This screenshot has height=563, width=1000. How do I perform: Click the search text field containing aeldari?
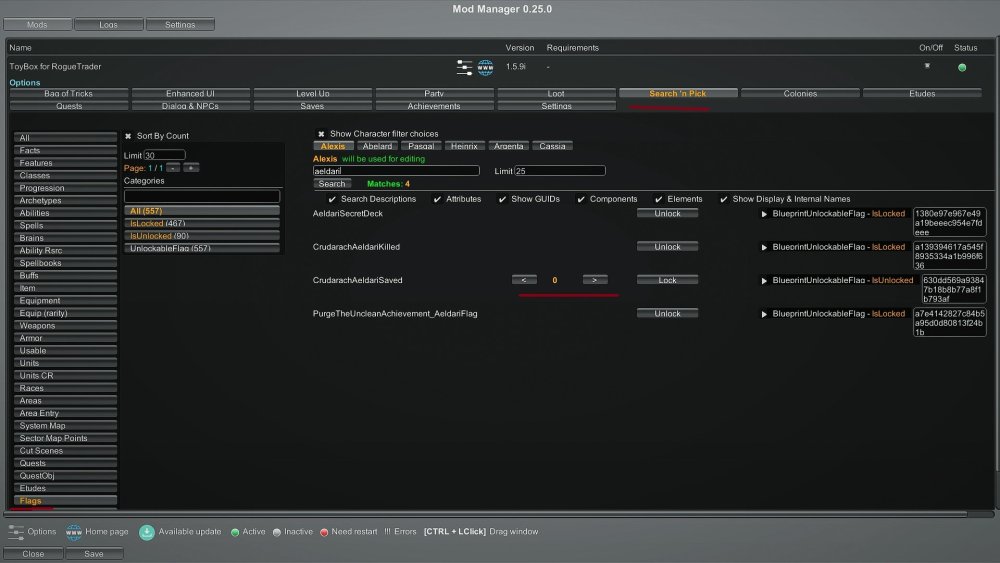(x=396, y=171)
